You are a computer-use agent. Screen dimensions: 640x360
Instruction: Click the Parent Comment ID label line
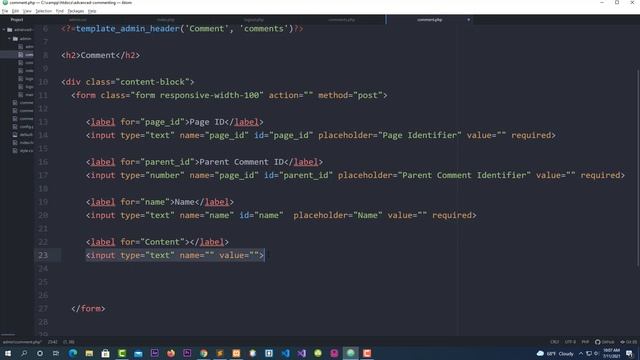click(x=204, y=162)
